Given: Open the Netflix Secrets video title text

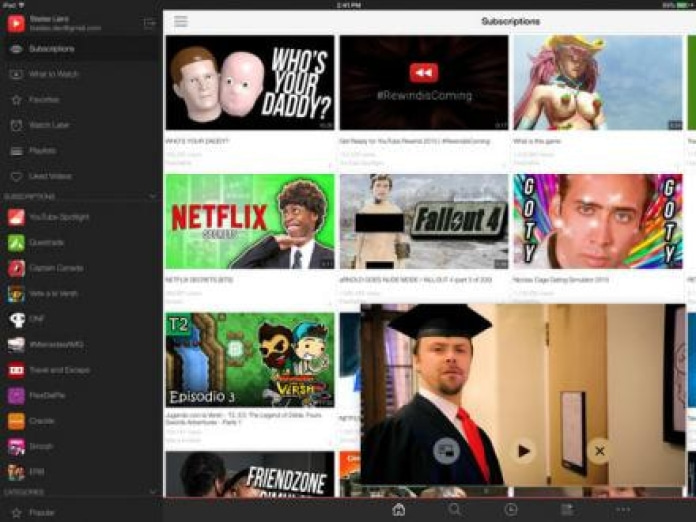Looking at the screenshot, I should (x=199, y=280).
